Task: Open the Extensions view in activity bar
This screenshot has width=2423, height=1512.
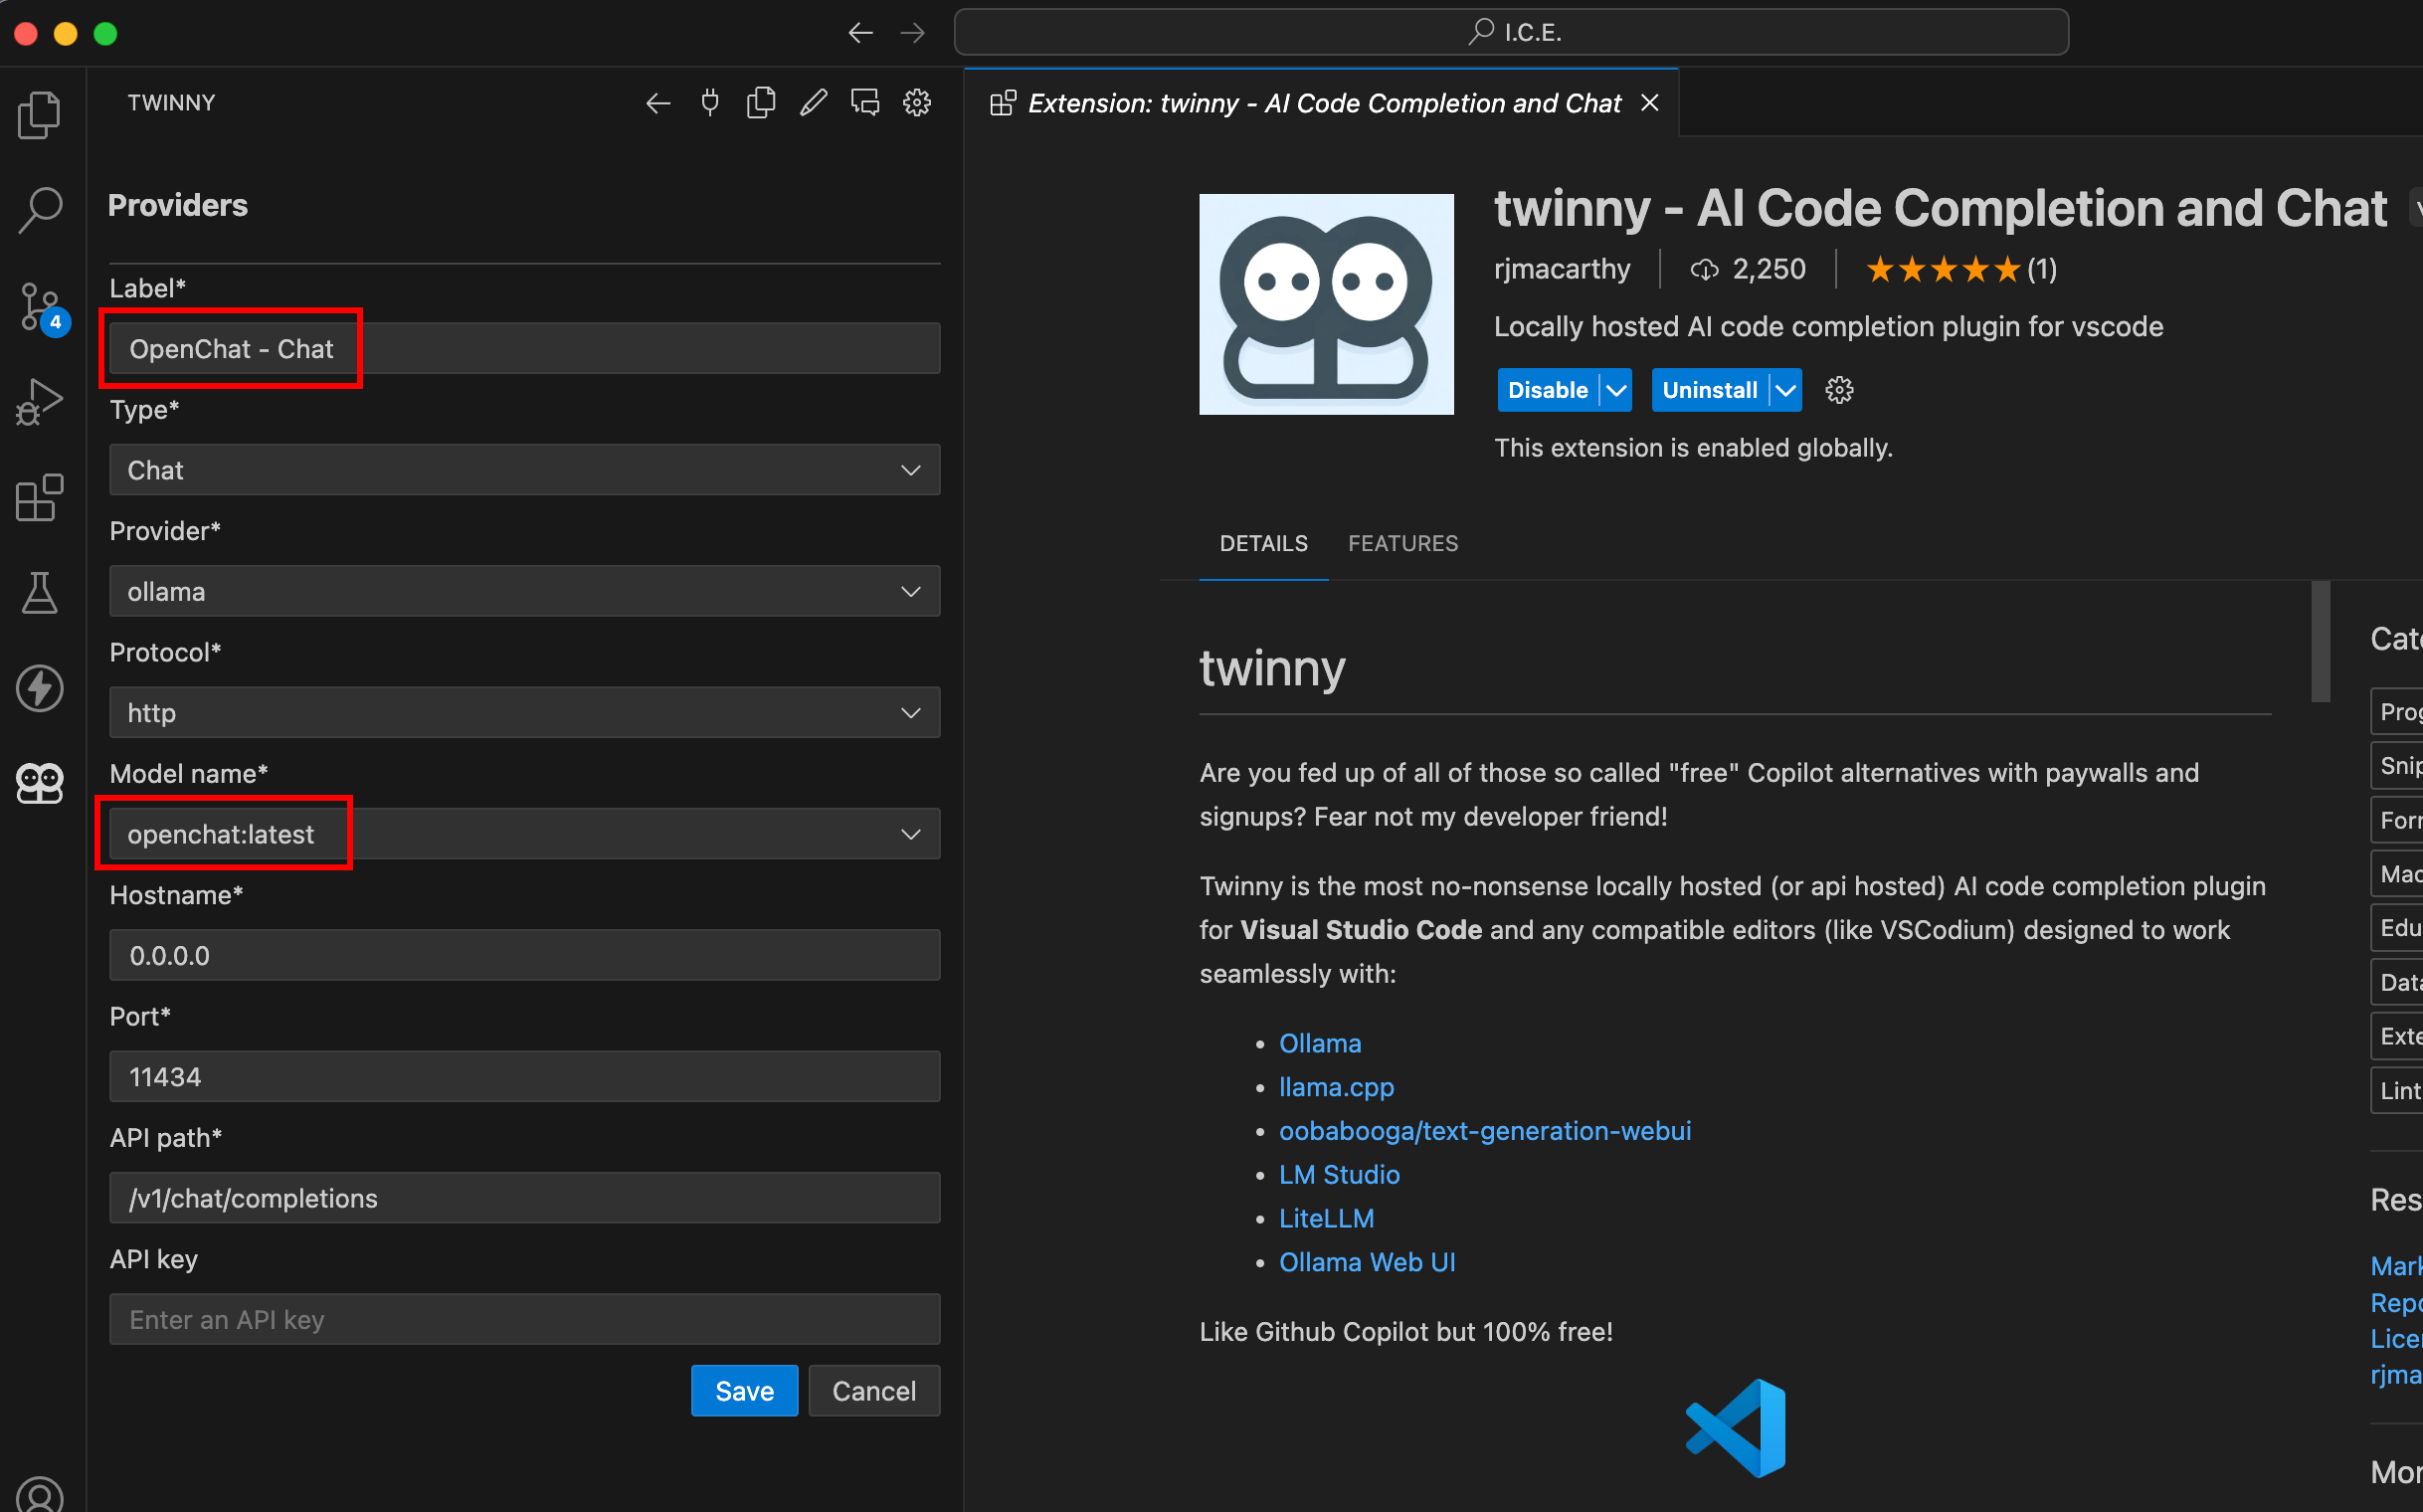Action: 40,497
